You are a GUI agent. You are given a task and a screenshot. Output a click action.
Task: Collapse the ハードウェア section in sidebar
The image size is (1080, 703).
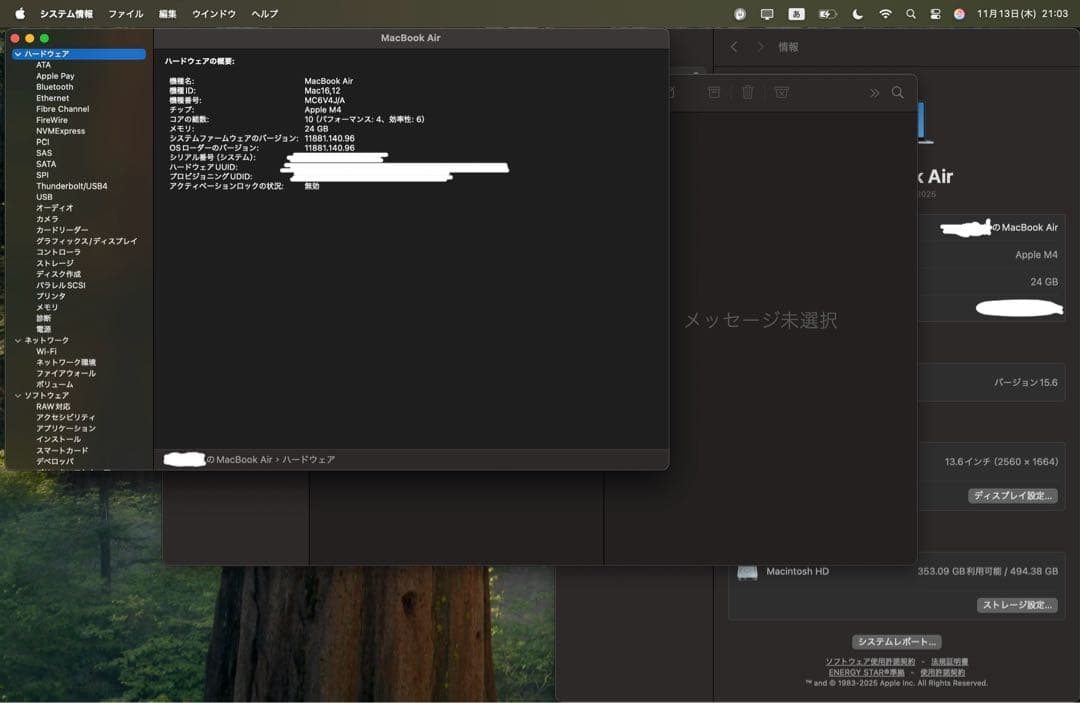[x=18, y=52]
